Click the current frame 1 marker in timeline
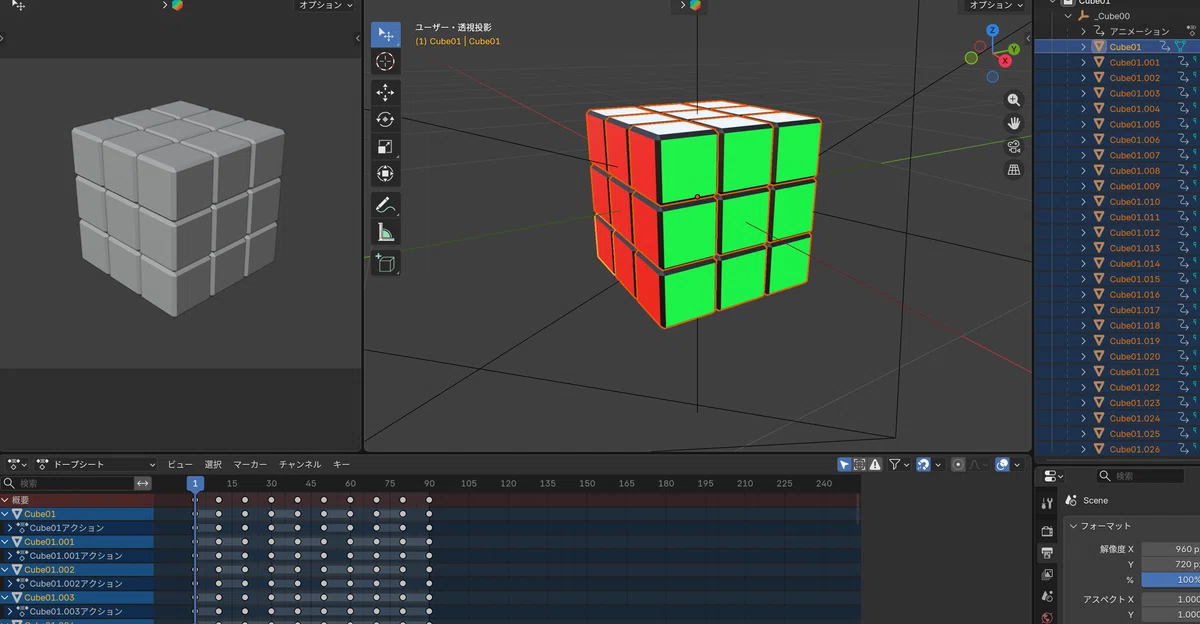Viewport: 1200px width, 624px height. tap(196, 484)
